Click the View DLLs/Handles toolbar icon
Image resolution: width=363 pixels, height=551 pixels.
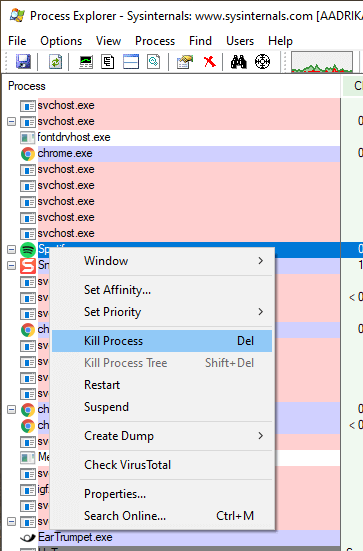154,62
